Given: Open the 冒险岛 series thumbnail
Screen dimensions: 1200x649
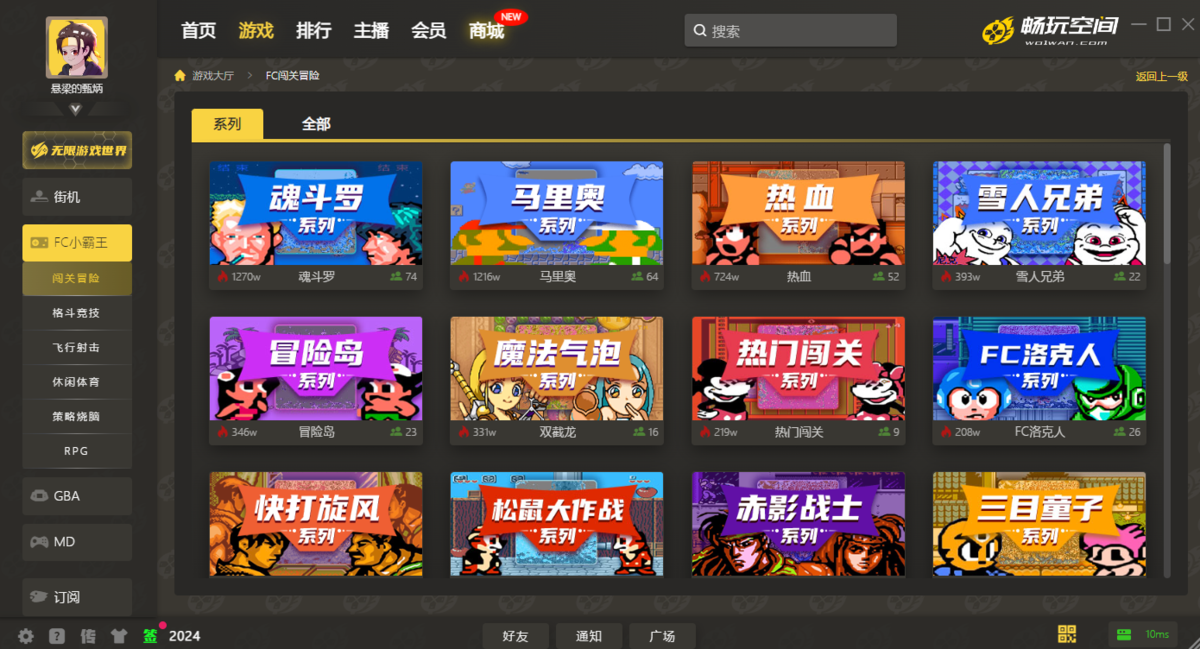Looking at the screenshot, I should (316, 369).
